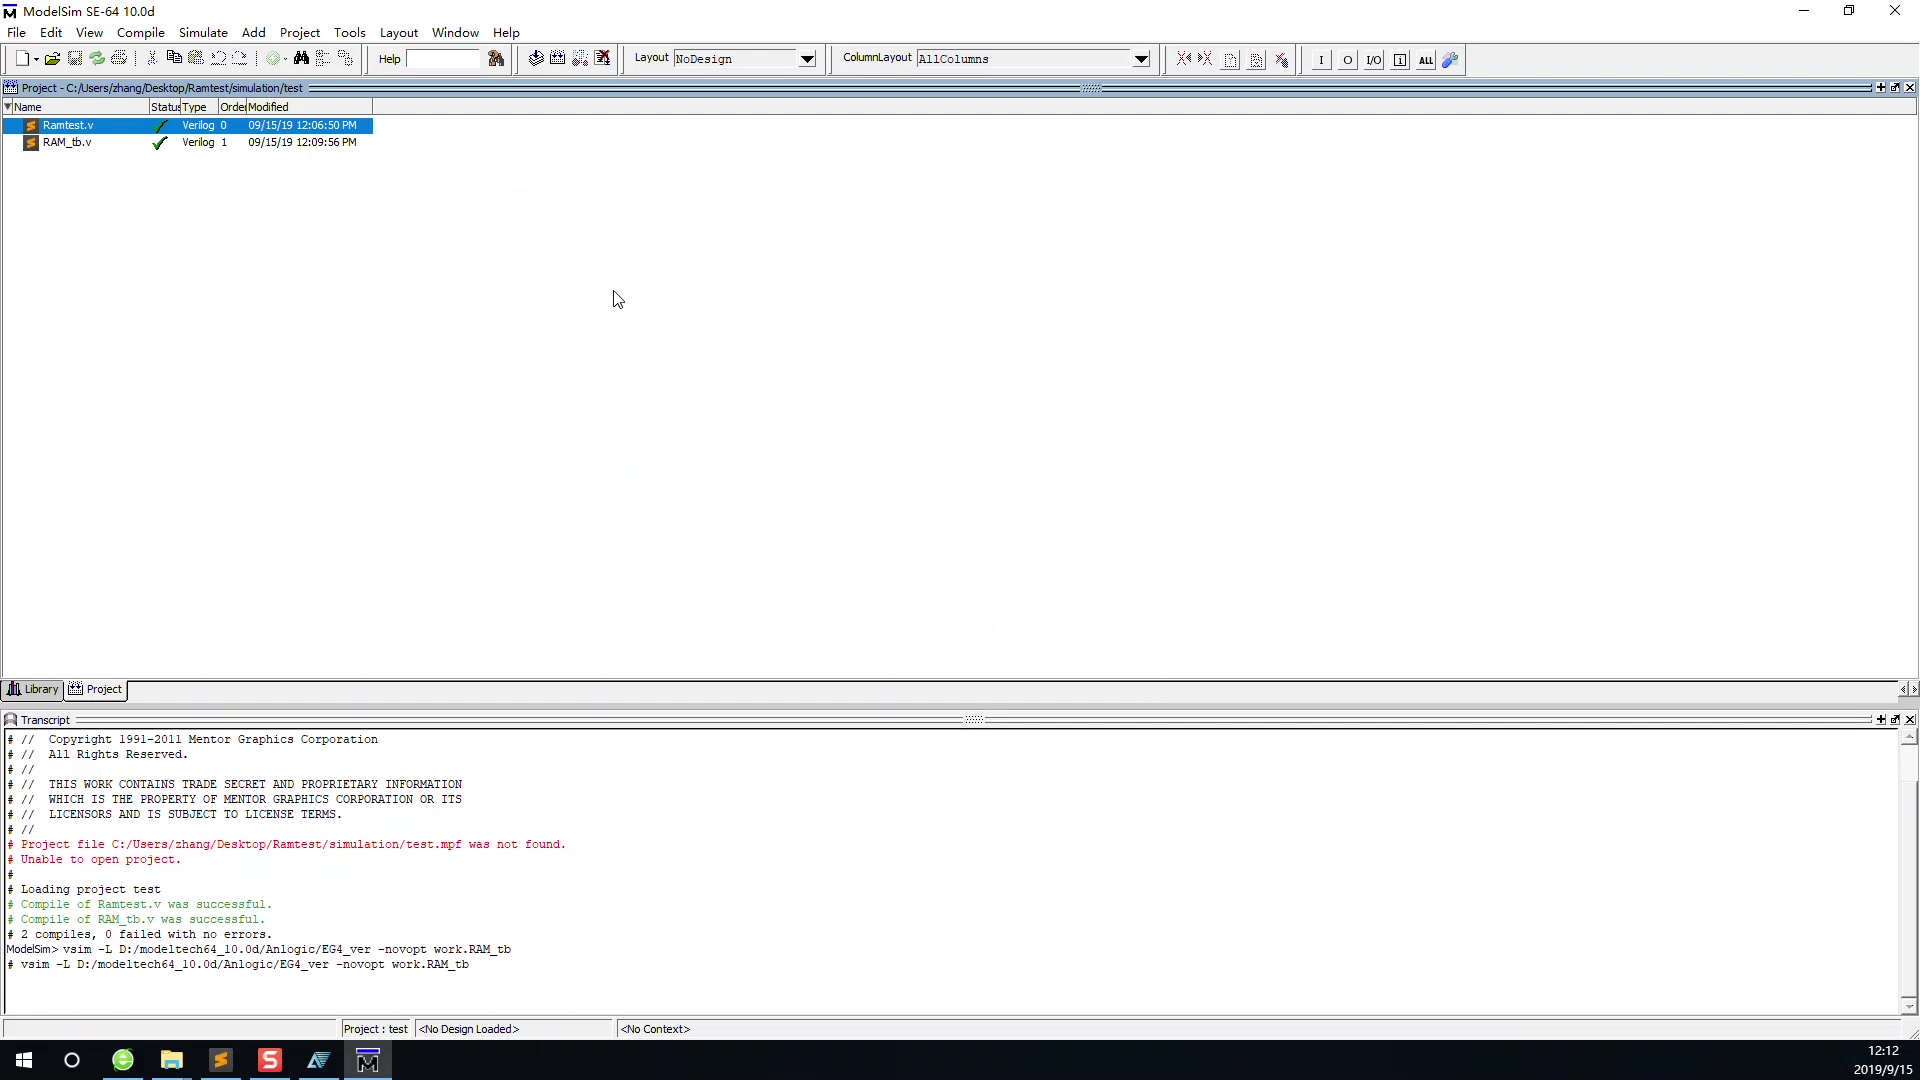
Task: Undock the Project pane
Action: click(1895, 88)
